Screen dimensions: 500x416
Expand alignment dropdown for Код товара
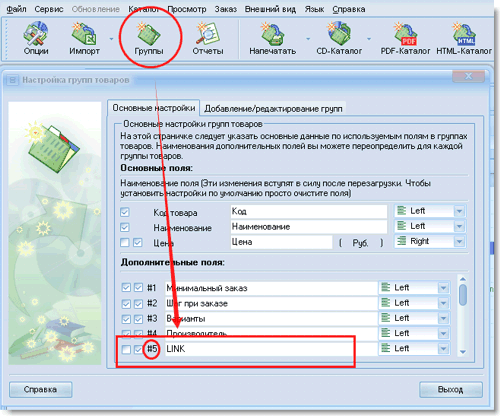coord(459,211)
